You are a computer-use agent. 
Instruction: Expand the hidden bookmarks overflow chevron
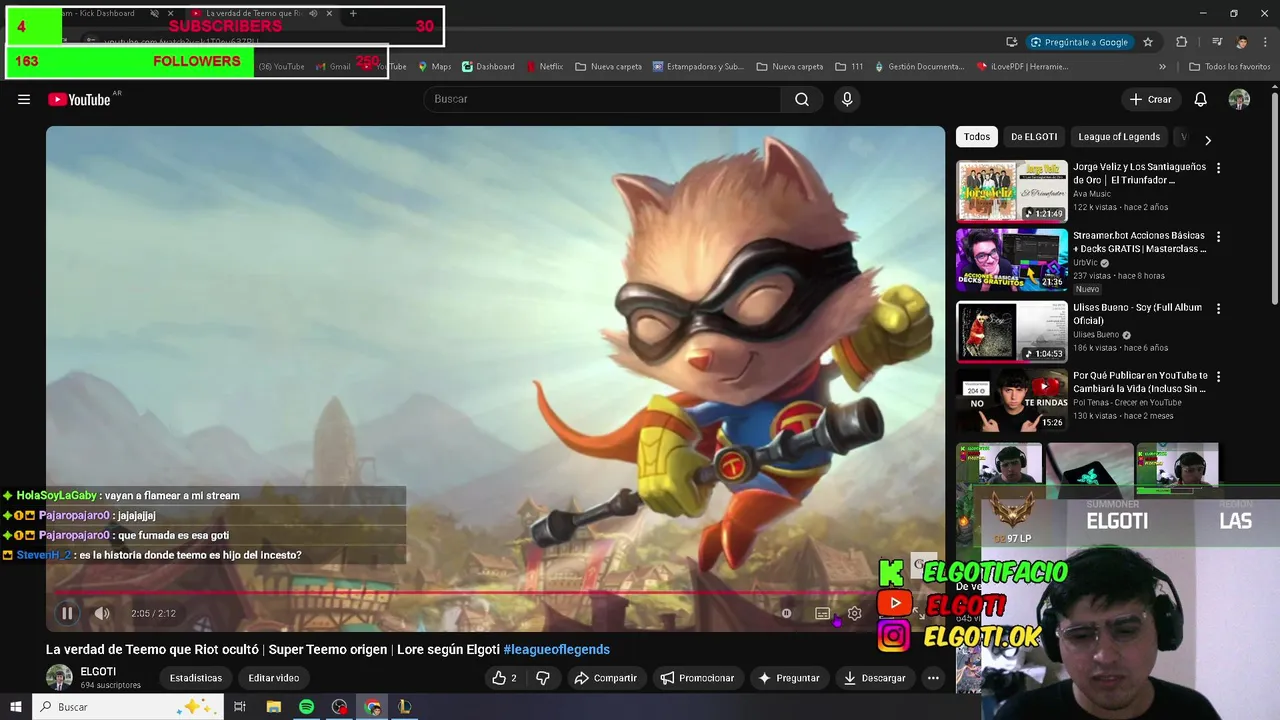click(x=1162, y=67)
